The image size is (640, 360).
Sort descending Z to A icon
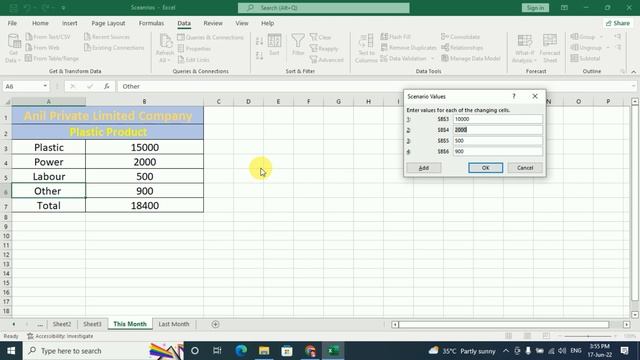(x=260, y=56)
